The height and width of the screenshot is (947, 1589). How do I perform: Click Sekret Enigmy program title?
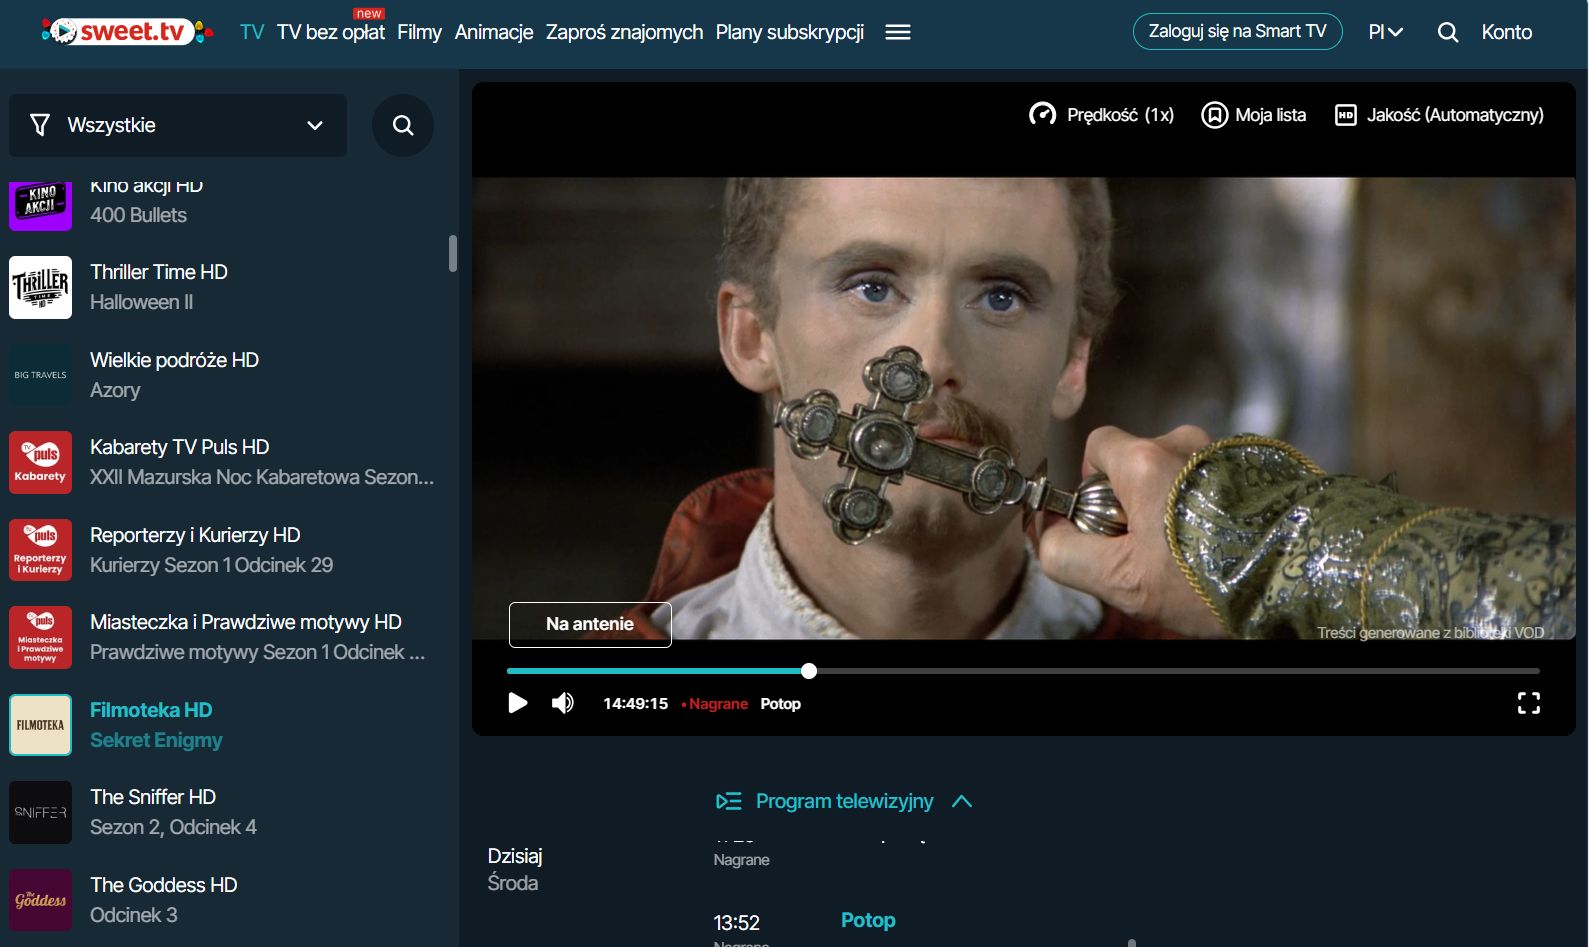click(156, 740)
